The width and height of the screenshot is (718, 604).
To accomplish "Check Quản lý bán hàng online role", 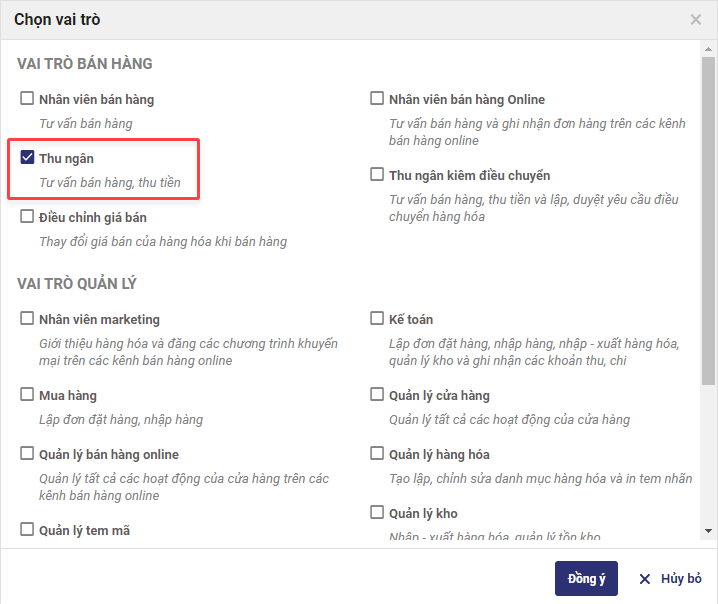I will coord(27,454).
